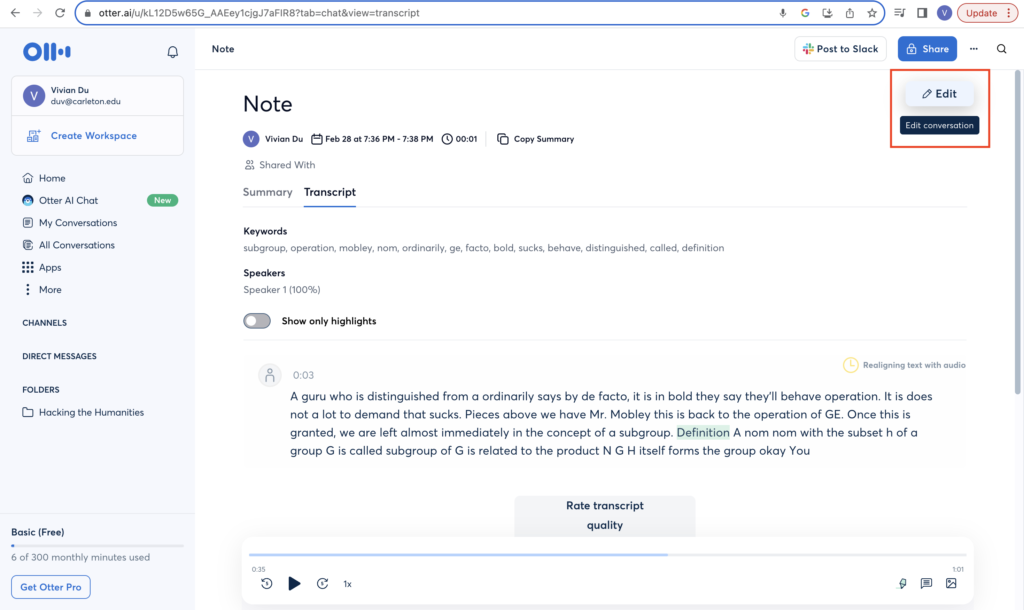Click the Edit conversation button
1024x610 pixels.
[x=939, y=94]
